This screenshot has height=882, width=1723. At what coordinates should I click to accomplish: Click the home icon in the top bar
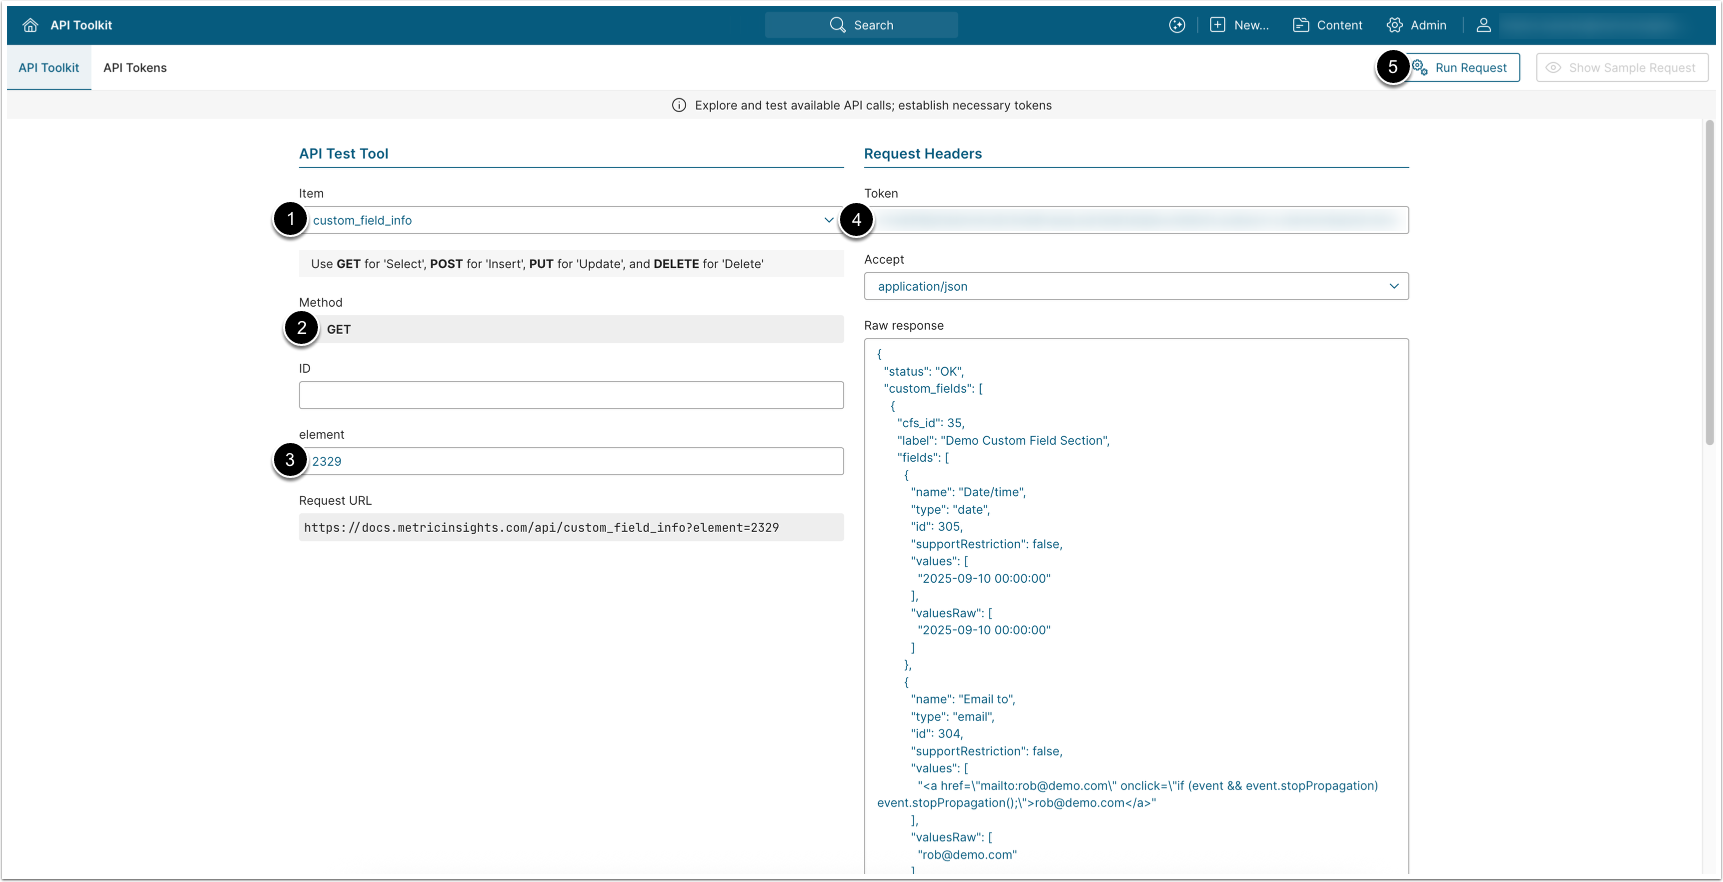click(x=30, y=25)
